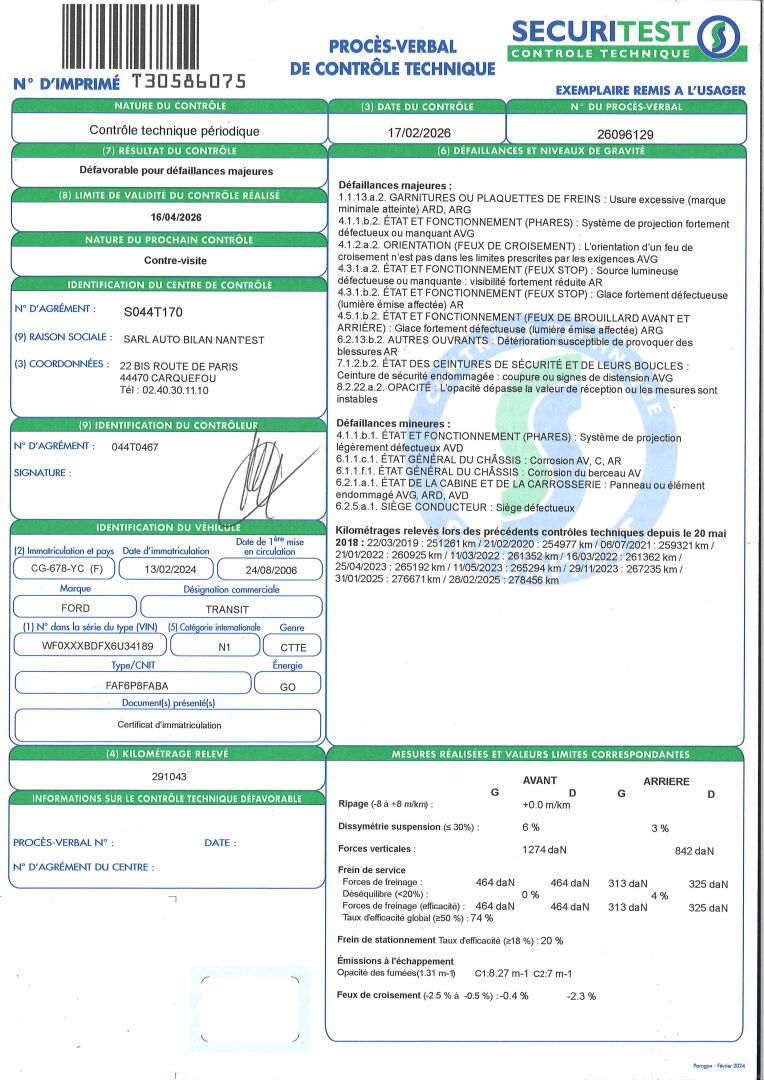Click the Certificat d'immatriculation document field
This screenshot has width=764, height=1080.
point(167,724)
